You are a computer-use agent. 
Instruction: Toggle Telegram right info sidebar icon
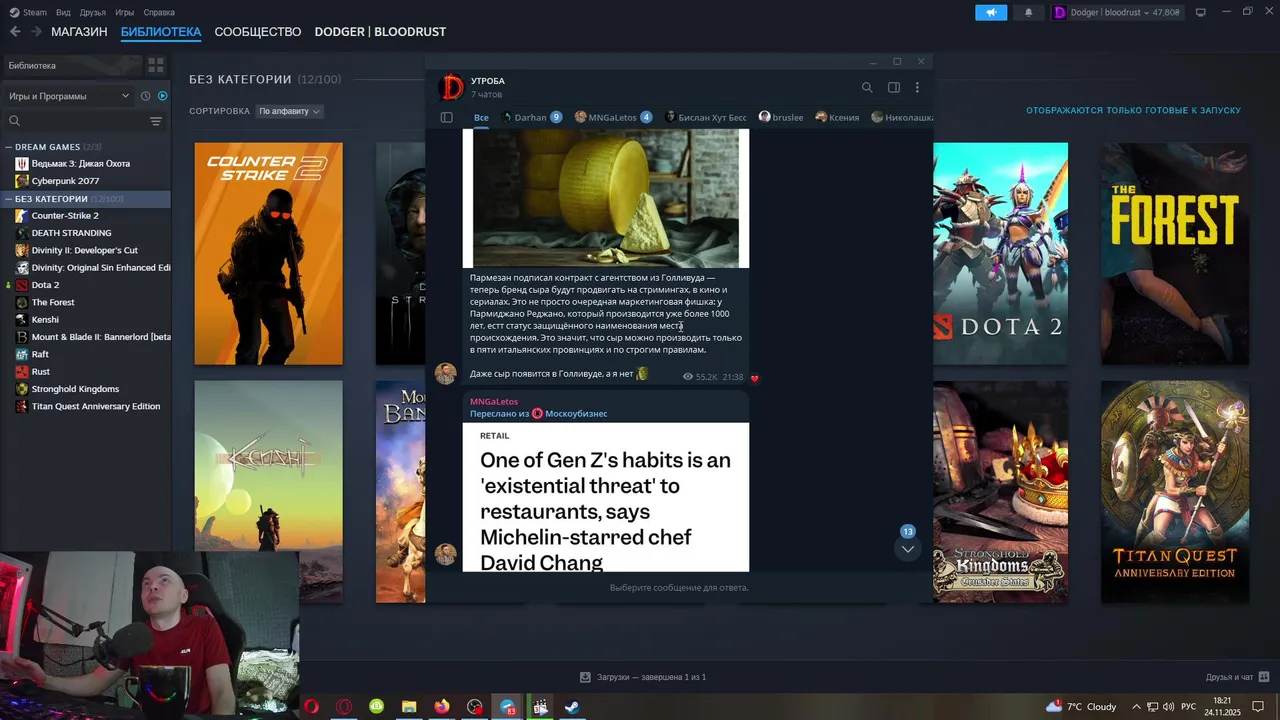pos(894,87)
